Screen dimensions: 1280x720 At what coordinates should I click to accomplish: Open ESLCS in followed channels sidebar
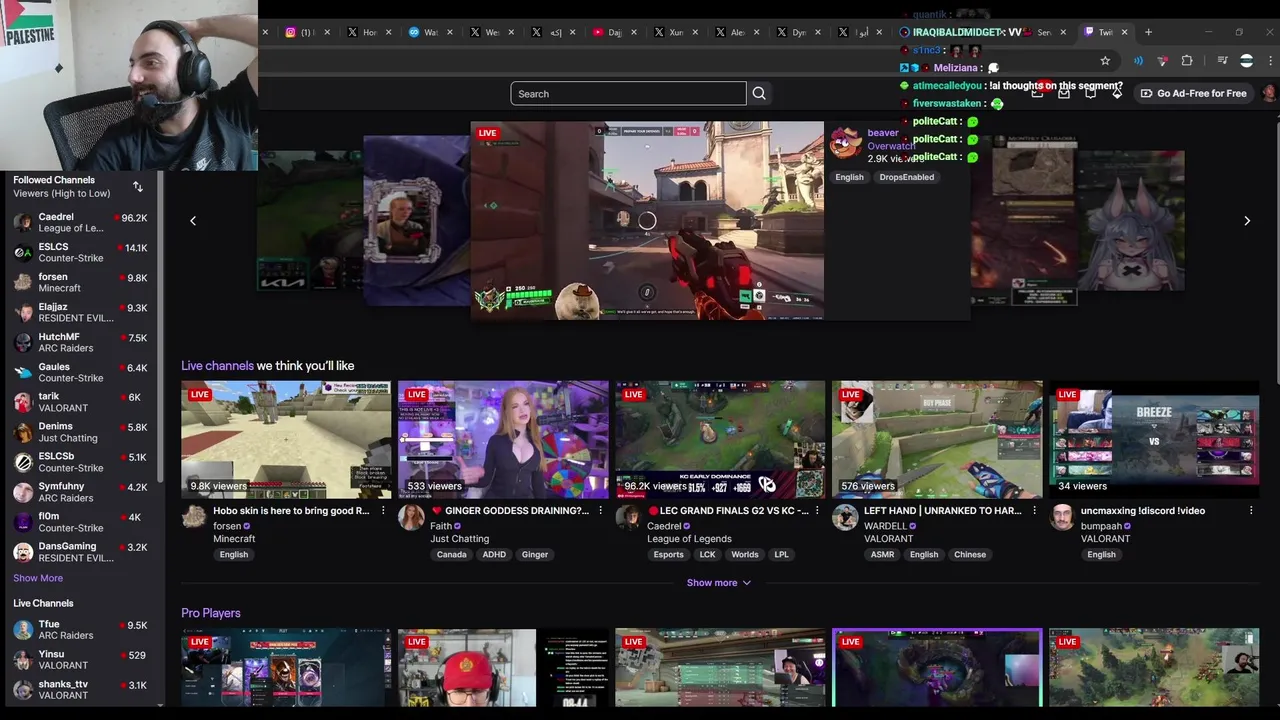(x=80, y=252)
